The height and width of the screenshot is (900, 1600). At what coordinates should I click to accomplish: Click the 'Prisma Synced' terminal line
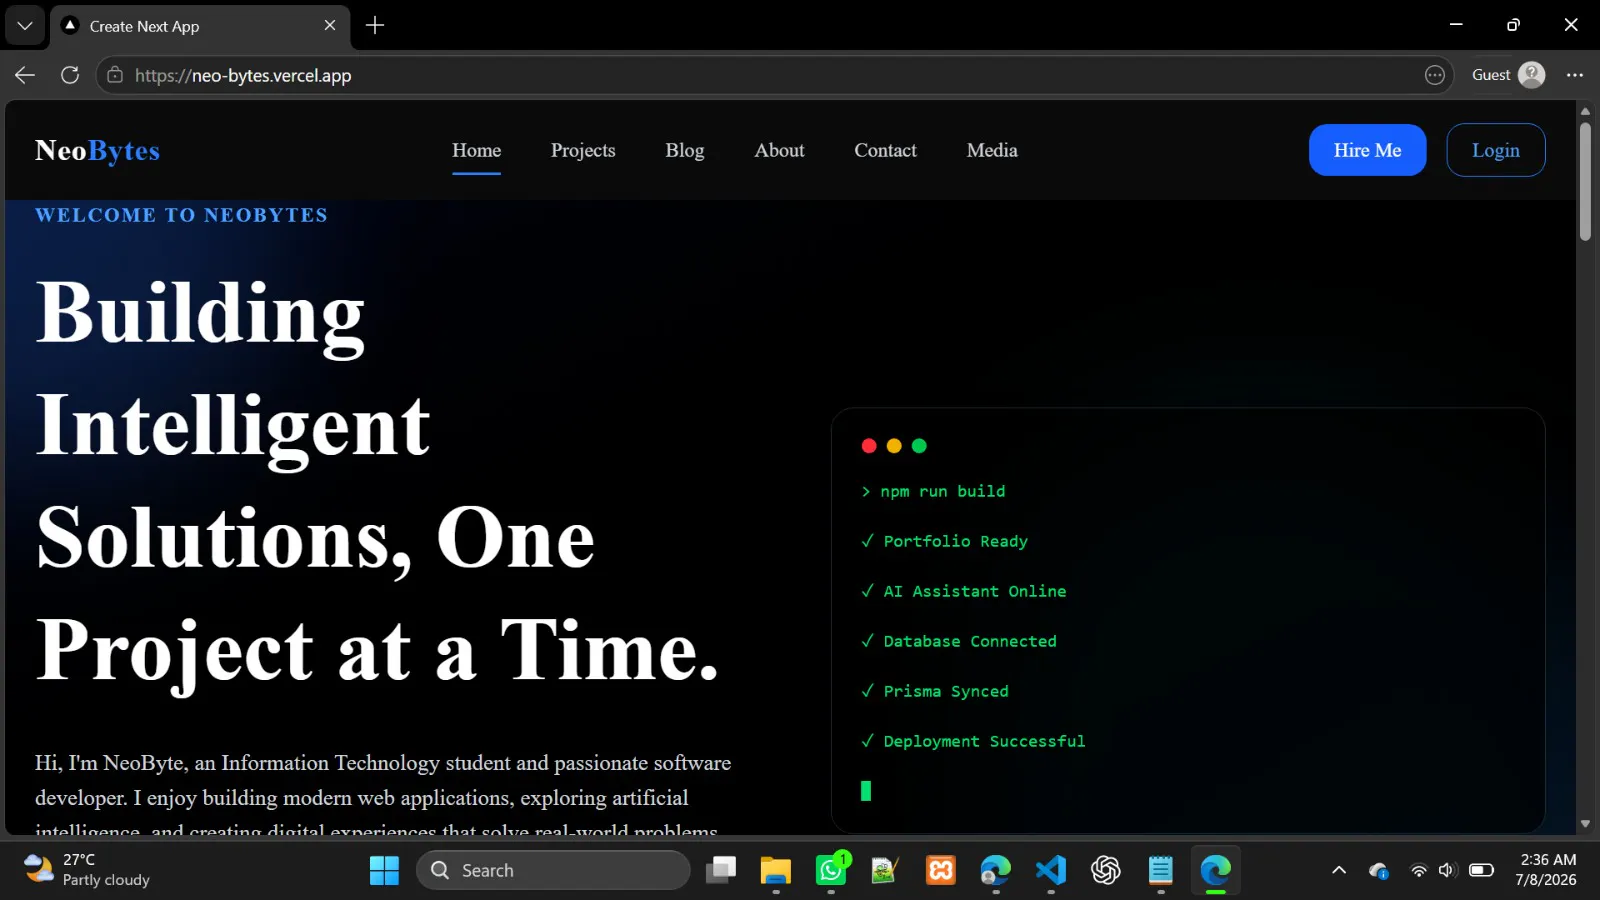pyautogui.click(x=934, y=691)
